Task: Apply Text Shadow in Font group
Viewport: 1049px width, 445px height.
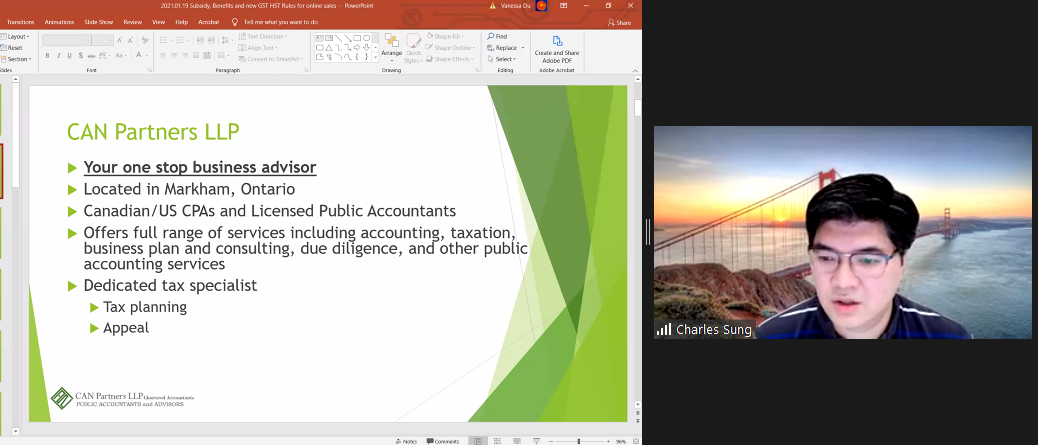Action: (81, 56)
